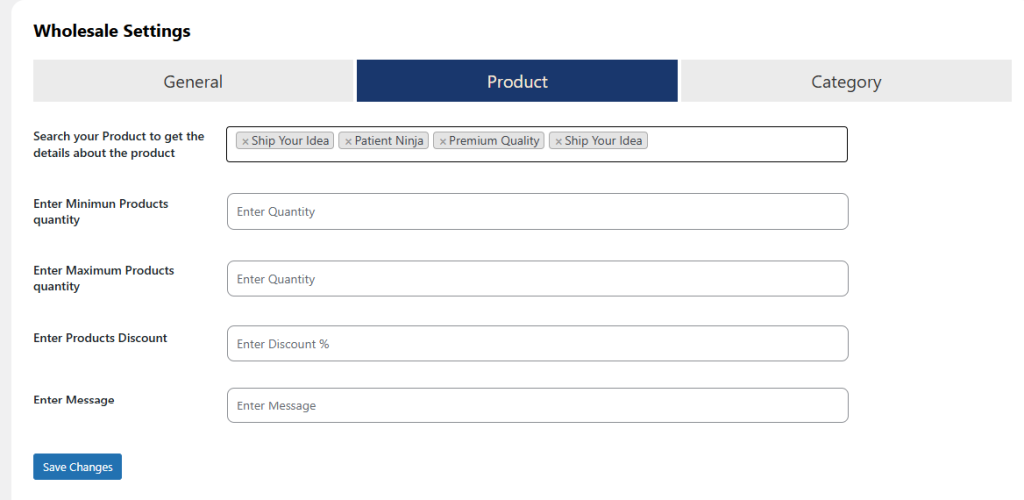Image resolution: width=1024 pixels, height=500 pixels.
Task: Remove the Patient Ninja product tag
Action: coord(348,142)
